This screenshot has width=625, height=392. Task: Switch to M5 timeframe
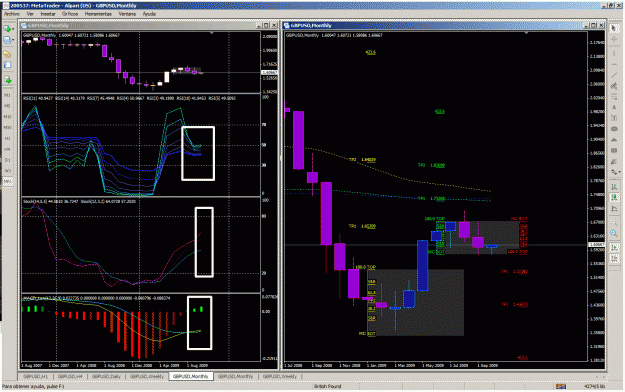(x=7, y=106)
